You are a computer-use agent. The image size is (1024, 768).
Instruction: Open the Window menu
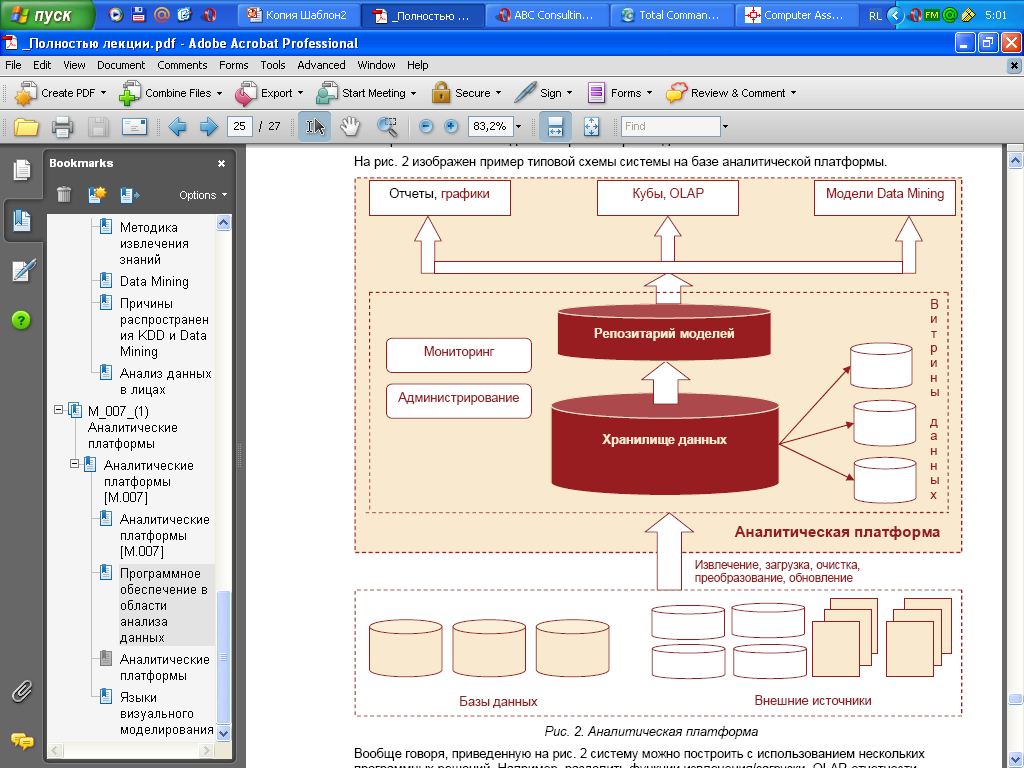[x=376, y=65]
